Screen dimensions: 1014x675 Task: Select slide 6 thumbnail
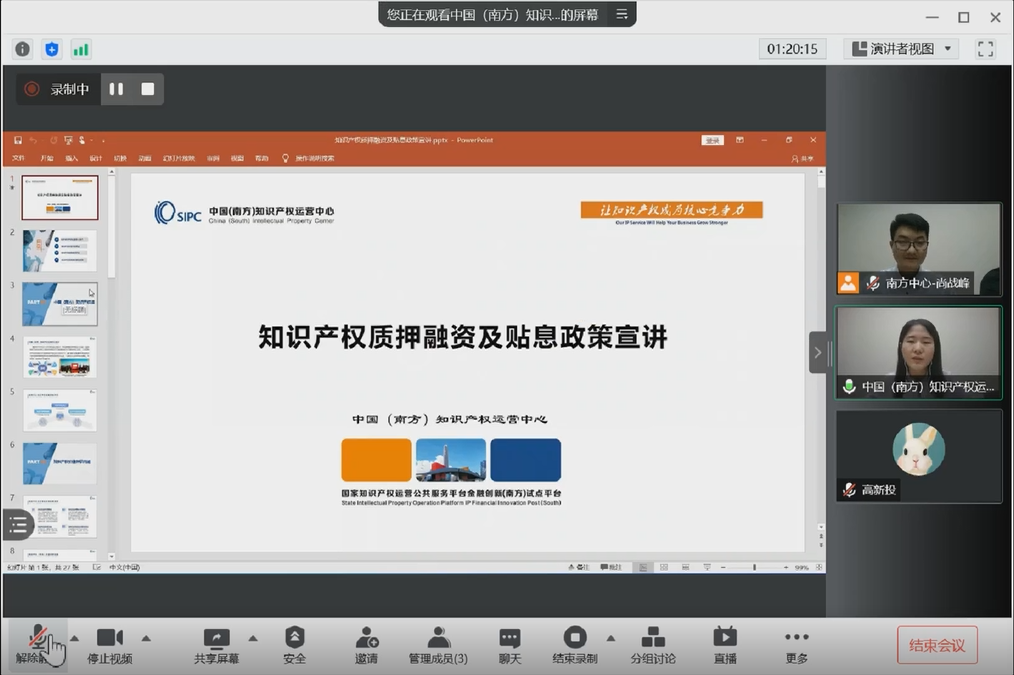point(60,463)
